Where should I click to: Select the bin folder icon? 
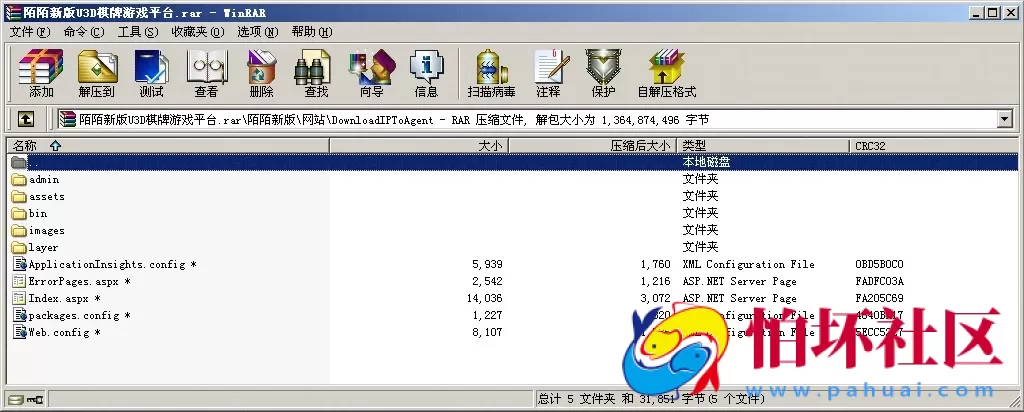[x=19, y=214]
